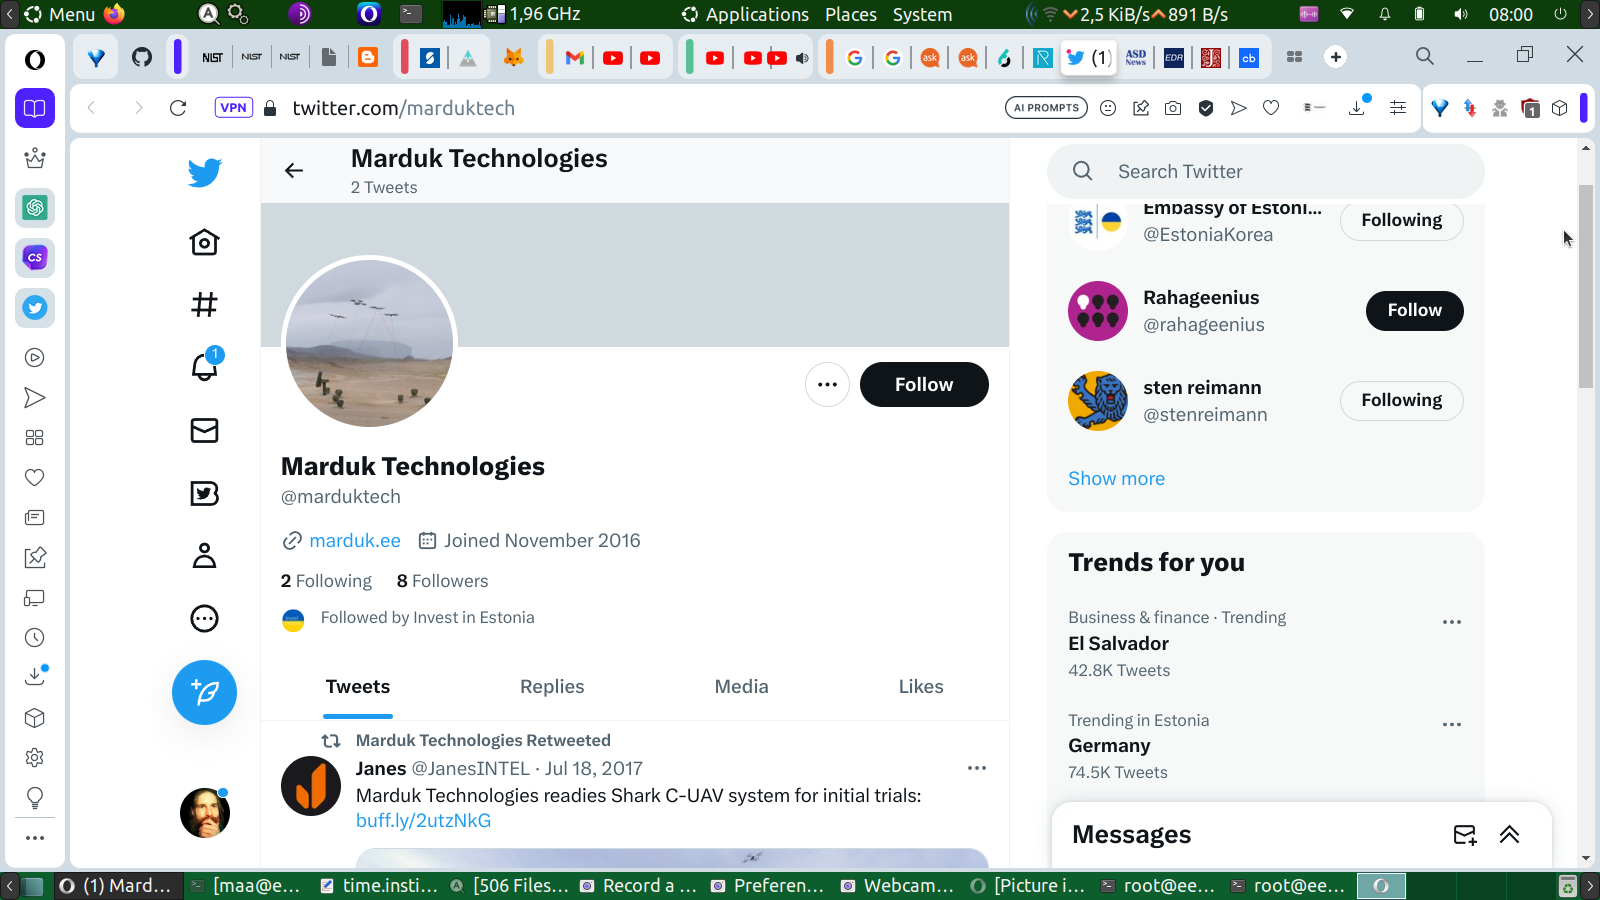Open the Opera main menu logo
The width and height of the screenshot is (1600, 900).
click(x=35, y=60)
